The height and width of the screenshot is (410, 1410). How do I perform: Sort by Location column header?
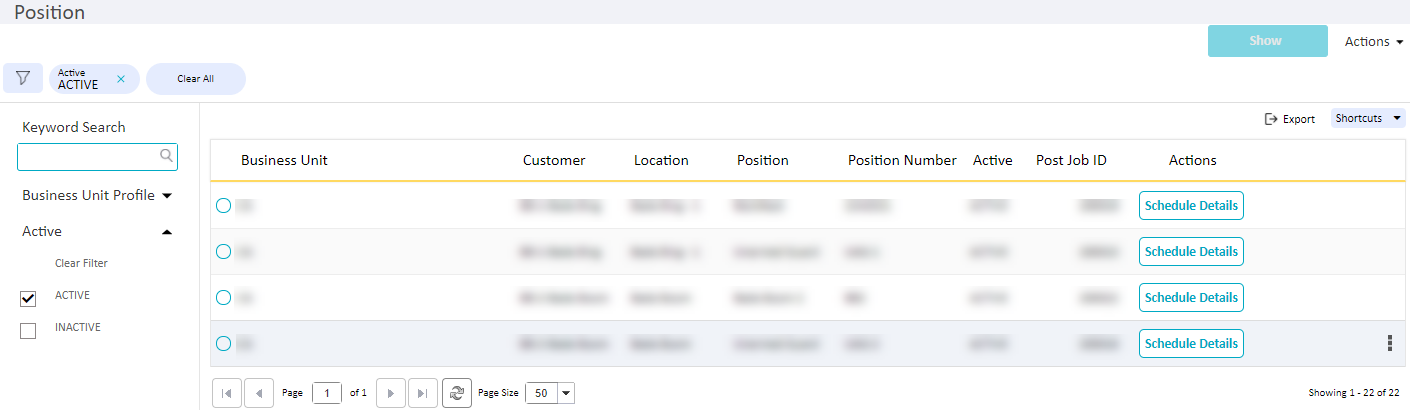[661, 160]
